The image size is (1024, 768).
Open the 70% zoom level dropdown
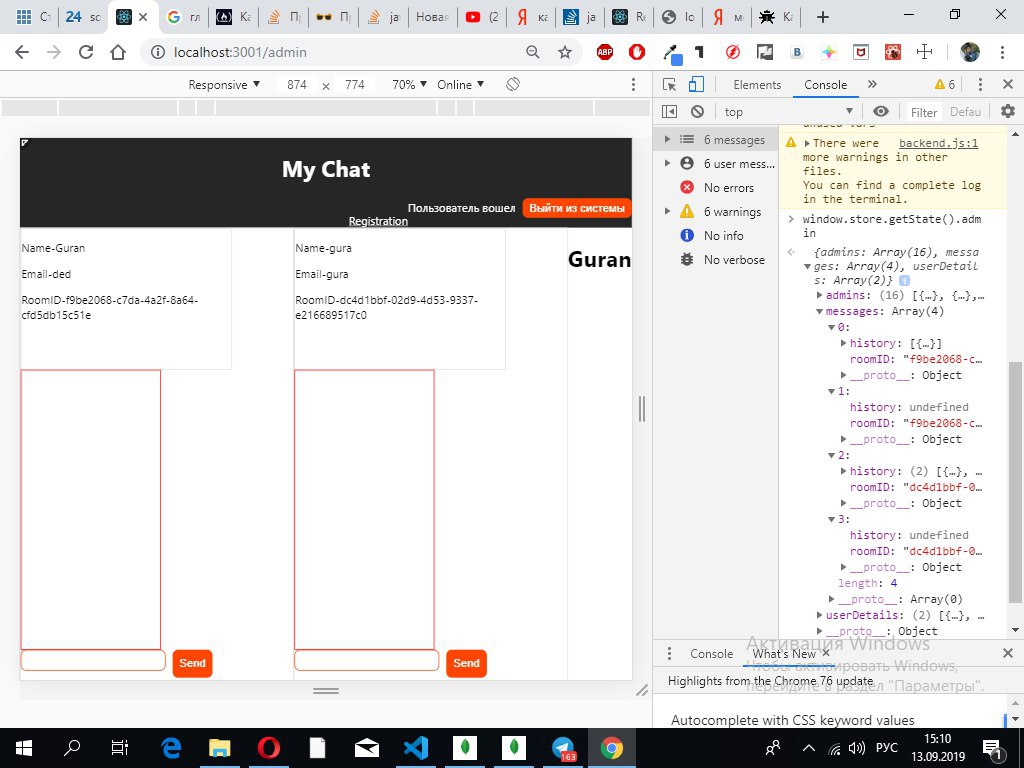click(409, 85)
